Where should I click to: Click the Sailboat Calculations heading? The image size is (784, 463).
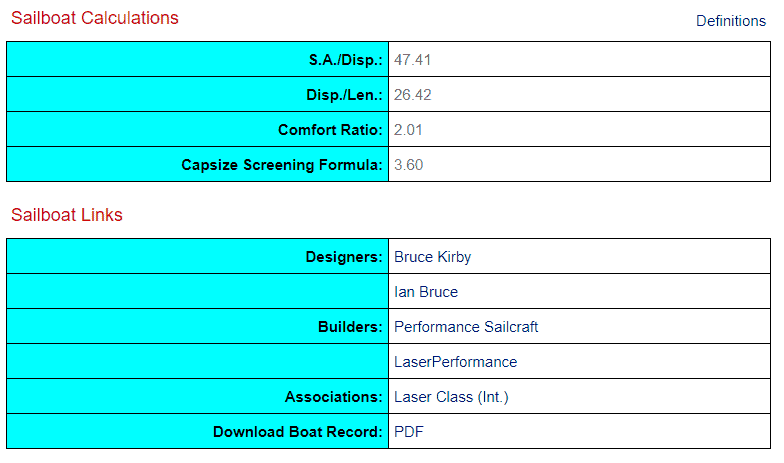tap(95, 18)
